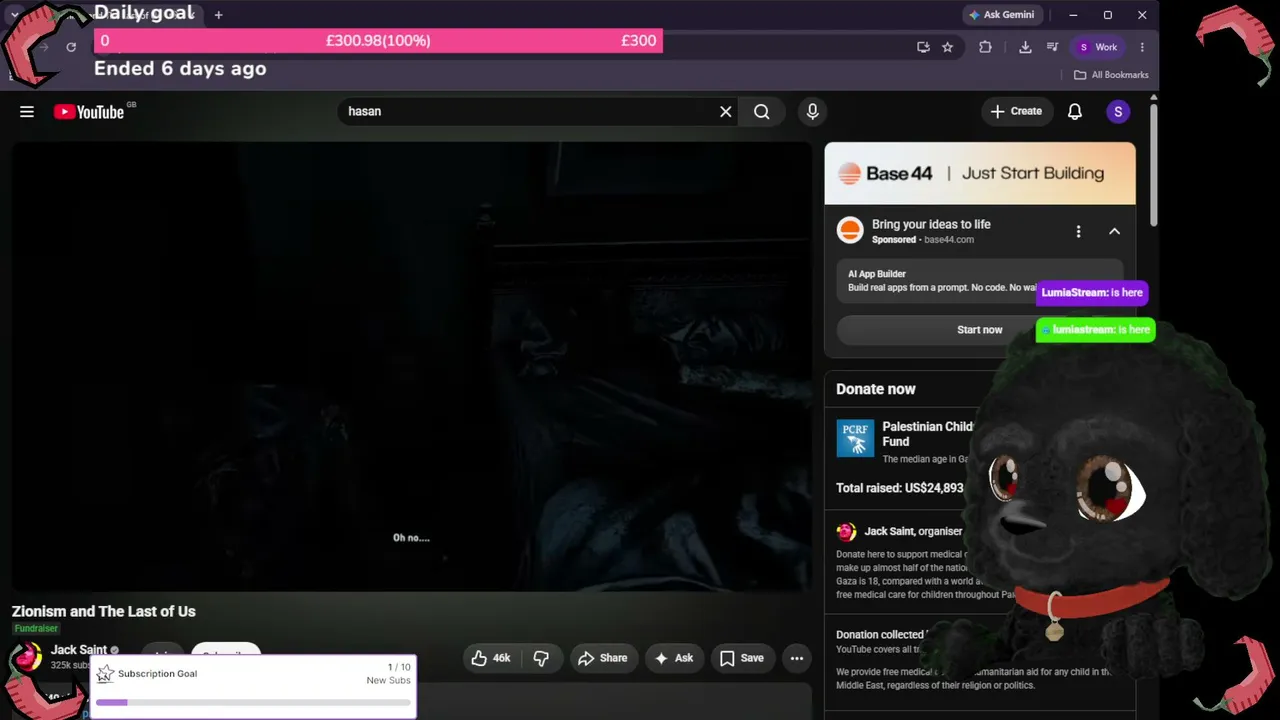Click the Base 44 advertiser round logo
Viewport: 1280px width, 720px height.
850,231
